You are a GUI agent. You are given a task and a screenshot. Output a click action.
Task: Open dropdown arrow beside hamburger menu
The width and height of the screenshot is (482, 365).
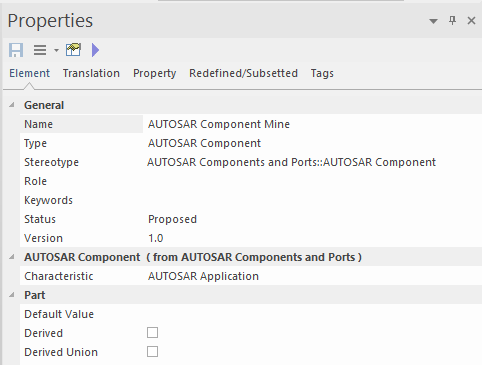[56, 51]
